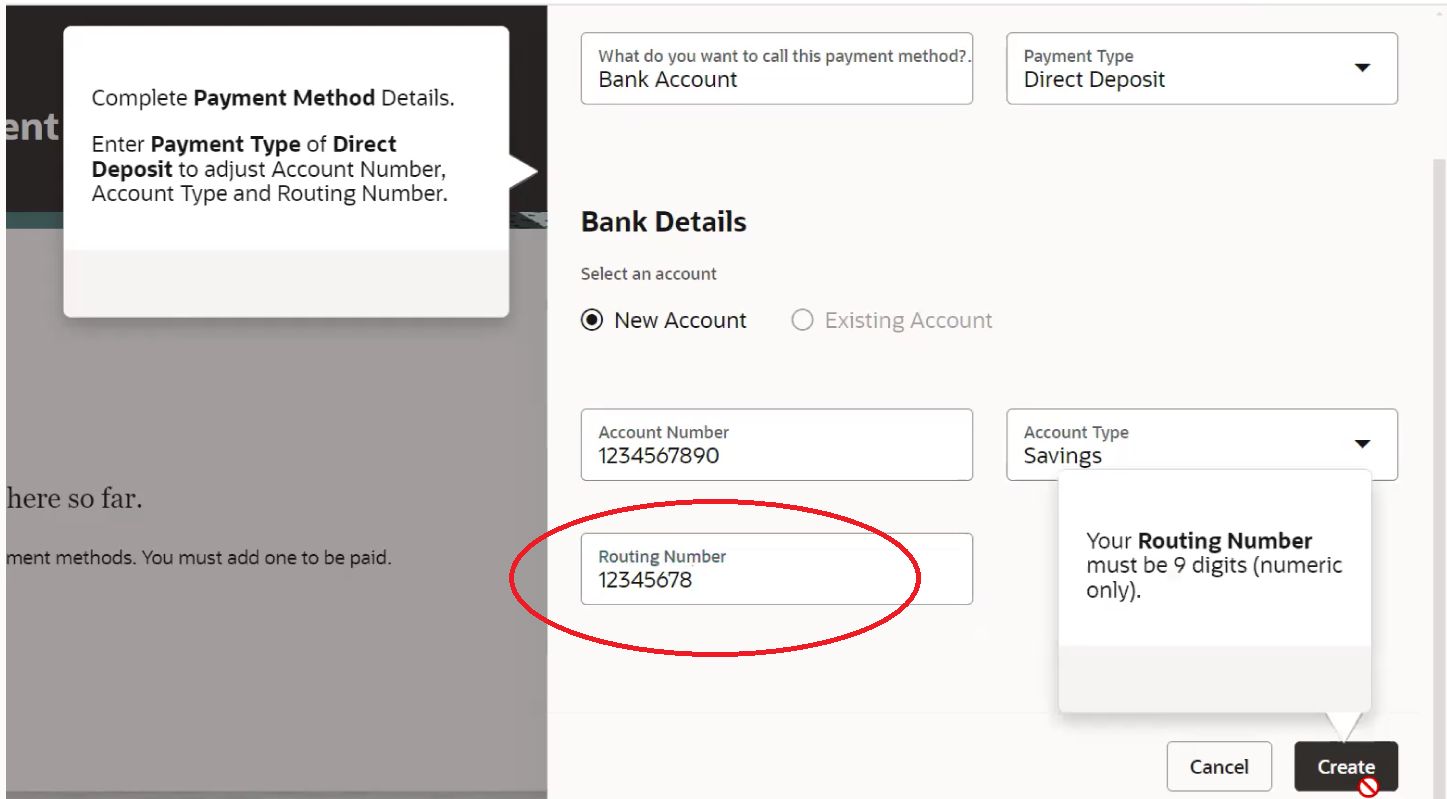Click the 'here so far.' background text
Viewport: 1447px width, 799px height.
pos(74,498)
